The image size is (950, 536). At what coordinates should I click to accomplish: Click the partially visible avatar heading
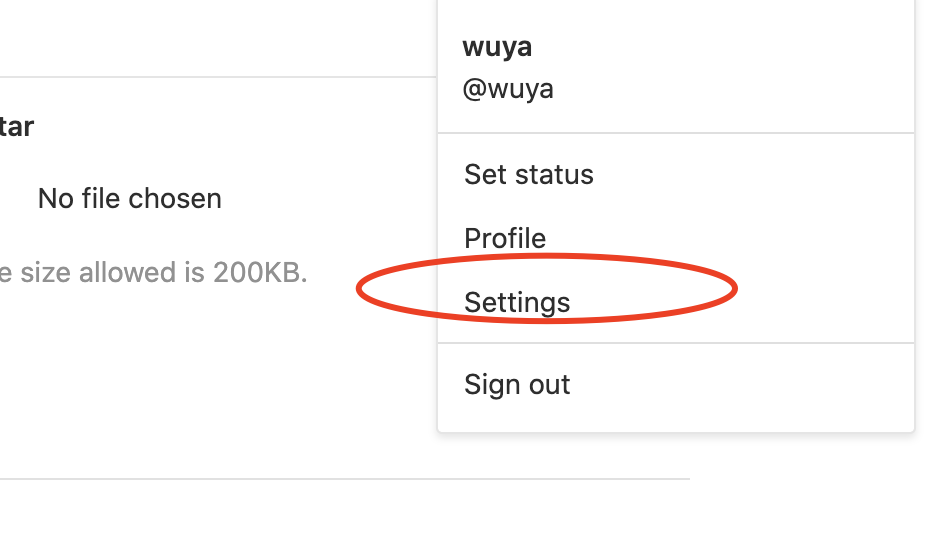pyautogui.click(x=15, y=127)
